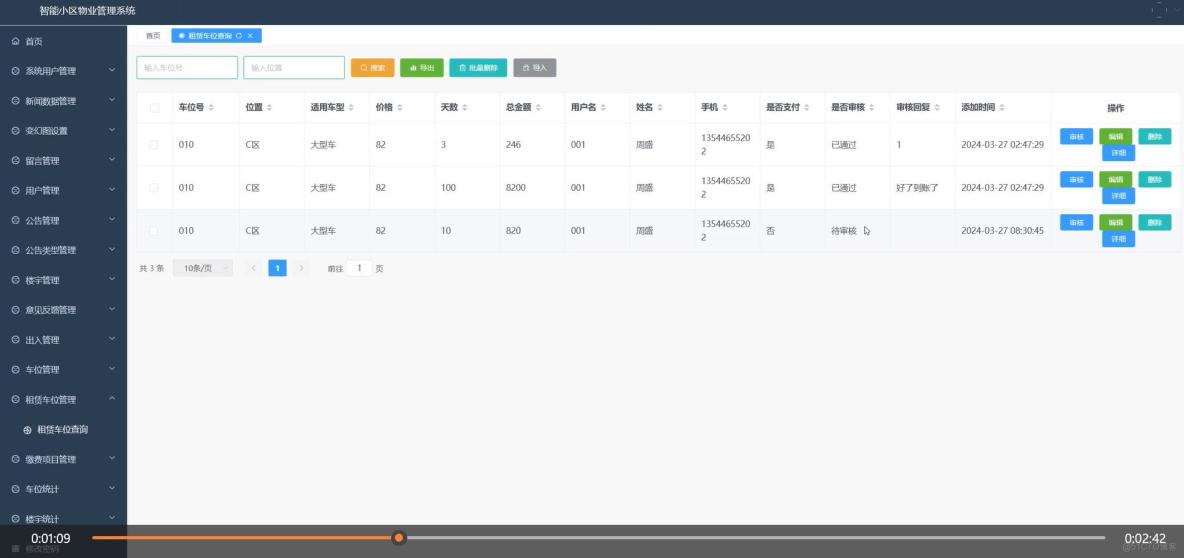
Task: Click the plus-circle icon beside 租赁车位查询
Action: [x=27, y=430]
